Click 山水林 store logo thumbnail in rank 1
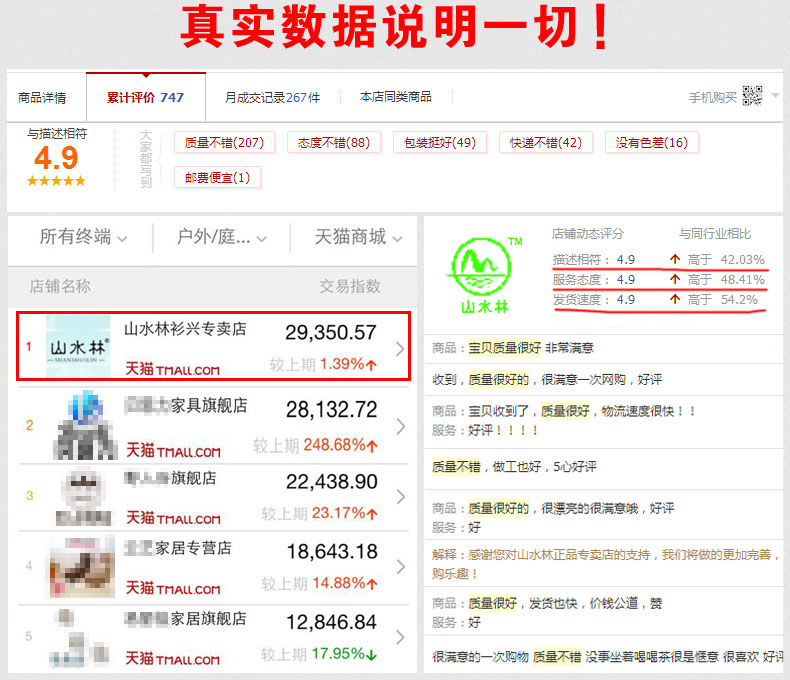 point(78,347)
